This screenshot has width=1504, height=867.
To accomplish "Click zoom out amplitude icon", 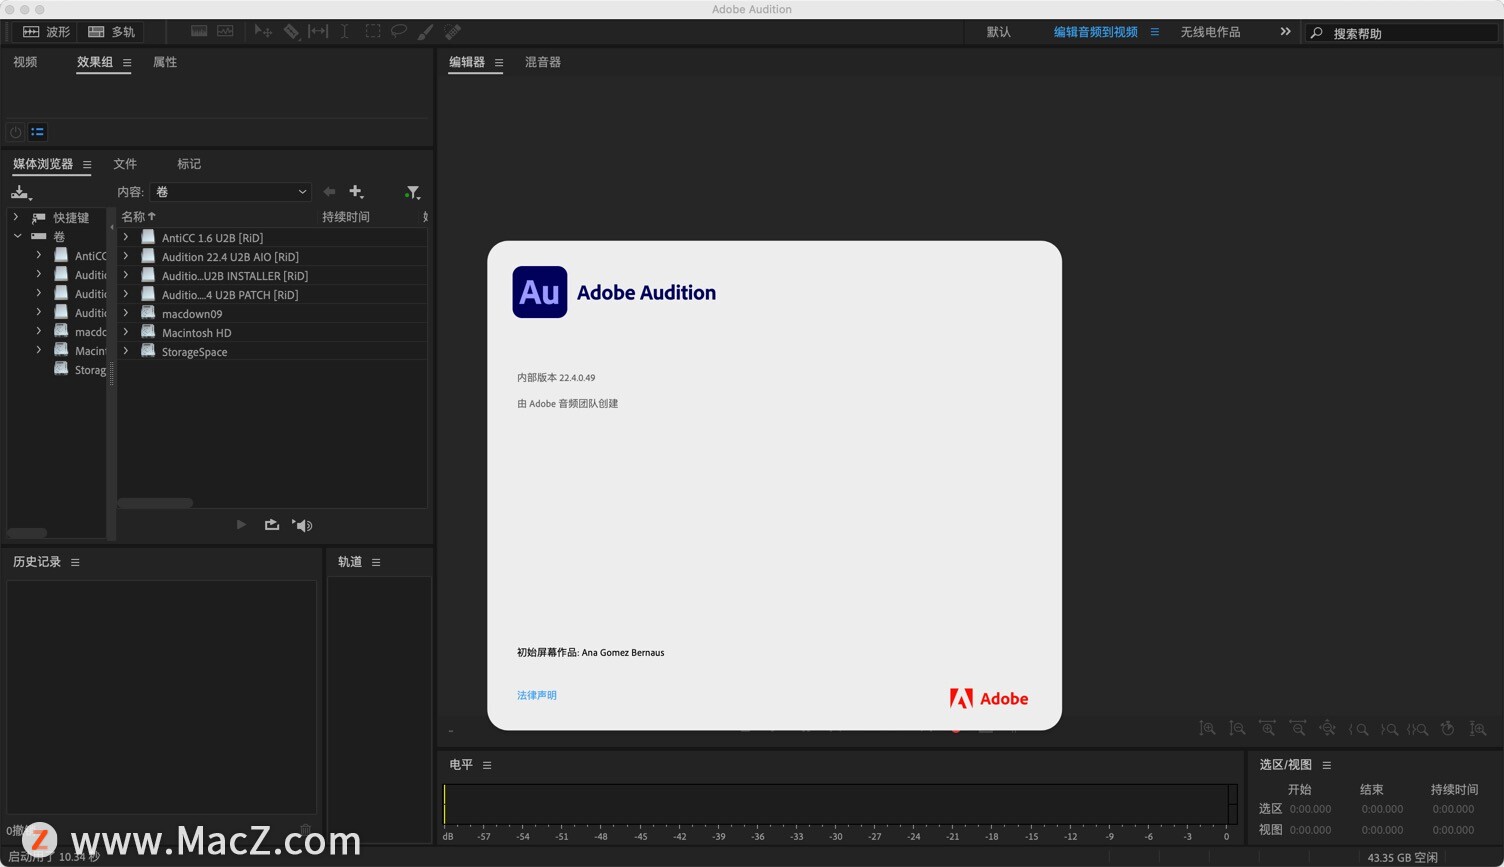I will (1237, 729).
